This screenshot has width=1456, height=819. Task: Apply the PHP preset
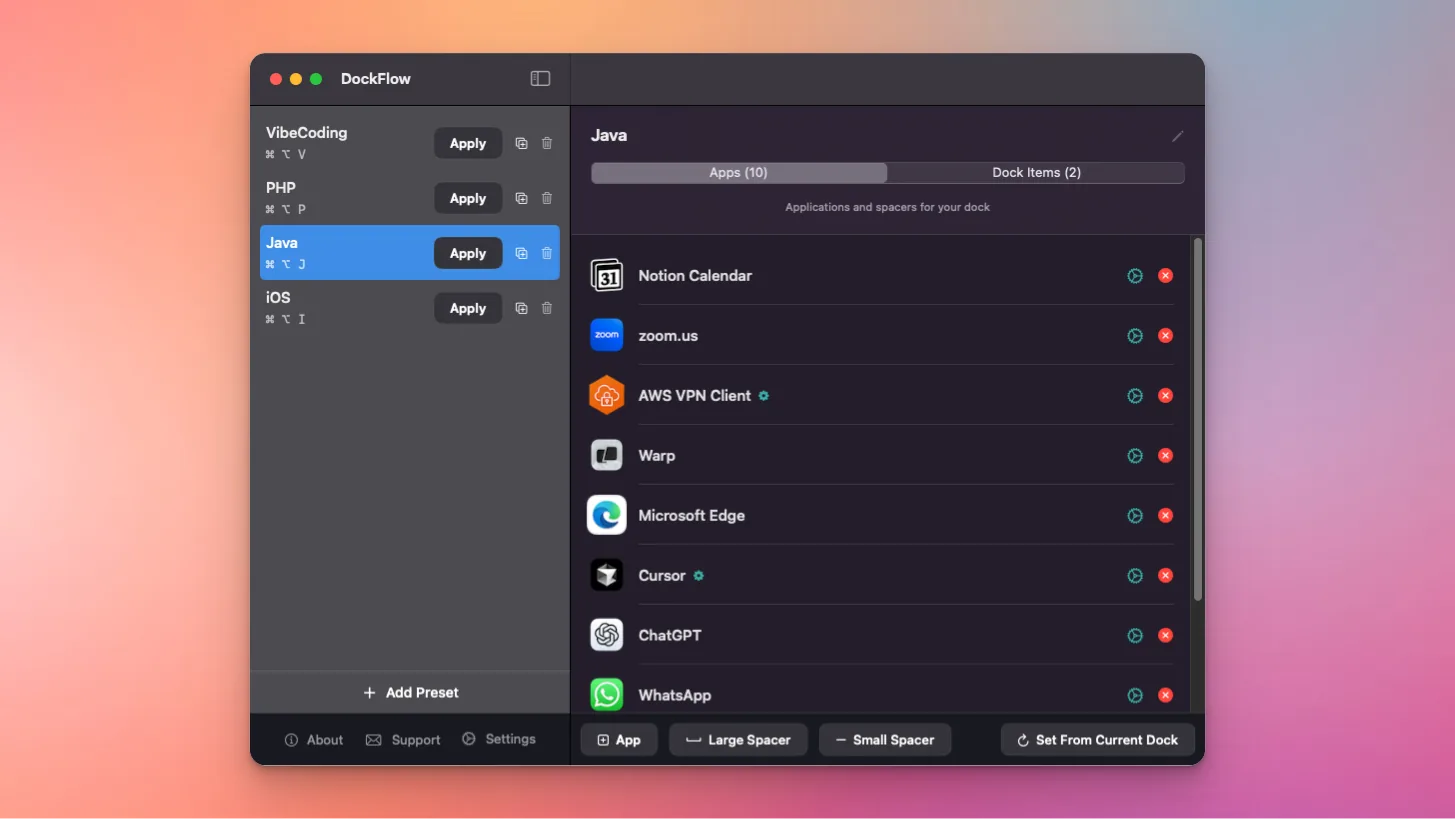coord(468,198)
